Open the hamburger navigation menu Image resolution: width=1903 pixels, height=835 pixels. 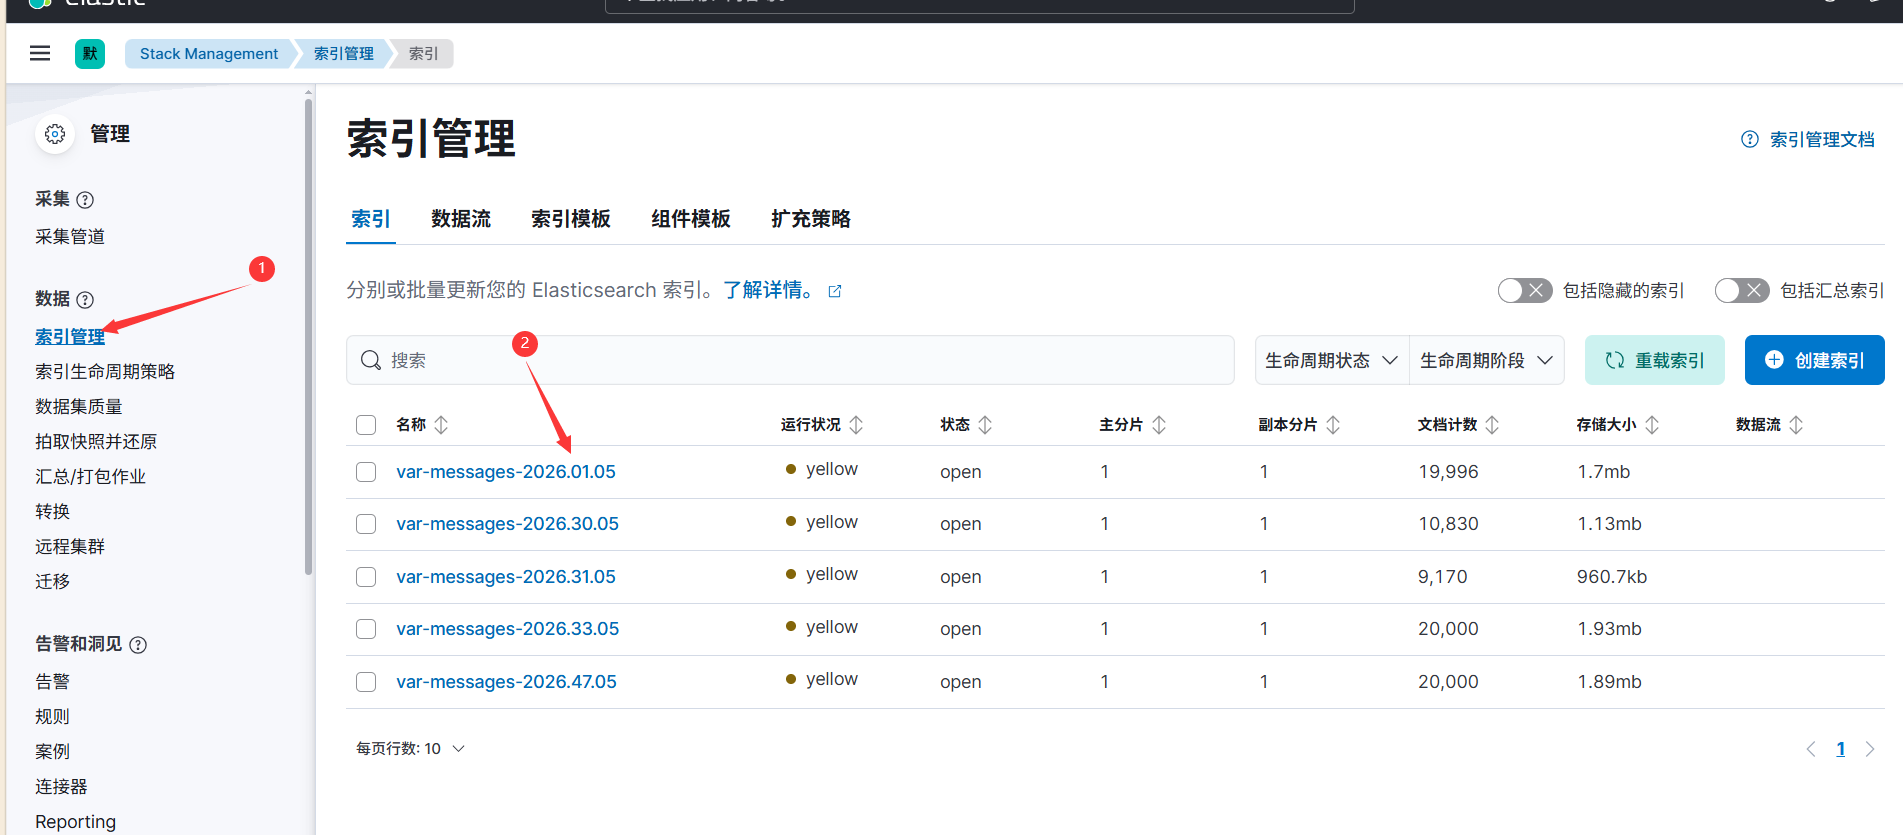coord(40,53)
